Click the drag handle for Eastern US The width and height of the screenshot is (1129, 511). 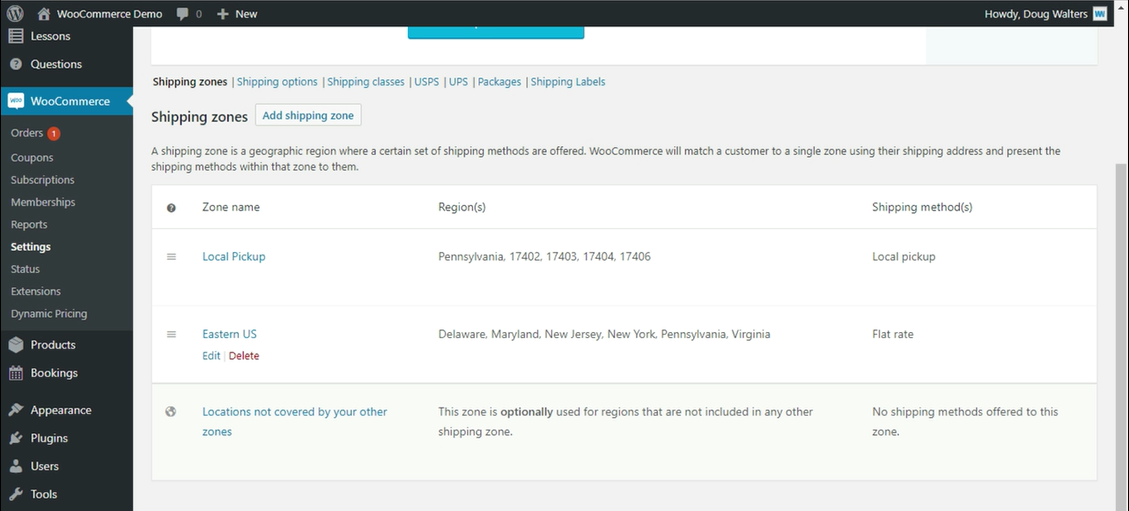[171, 334]
